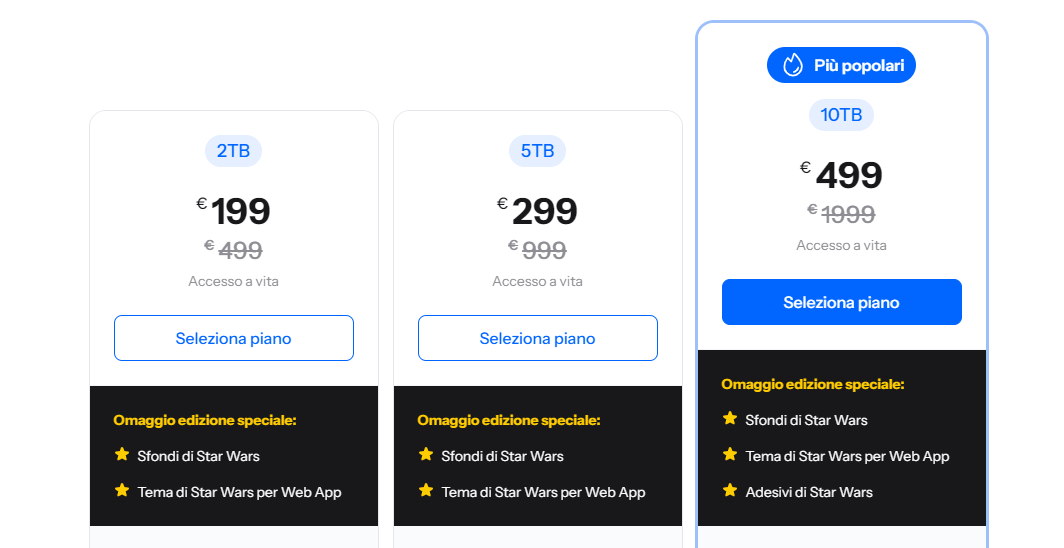
Task: Click the €299 price on 5TB plan
Action: 542,211
